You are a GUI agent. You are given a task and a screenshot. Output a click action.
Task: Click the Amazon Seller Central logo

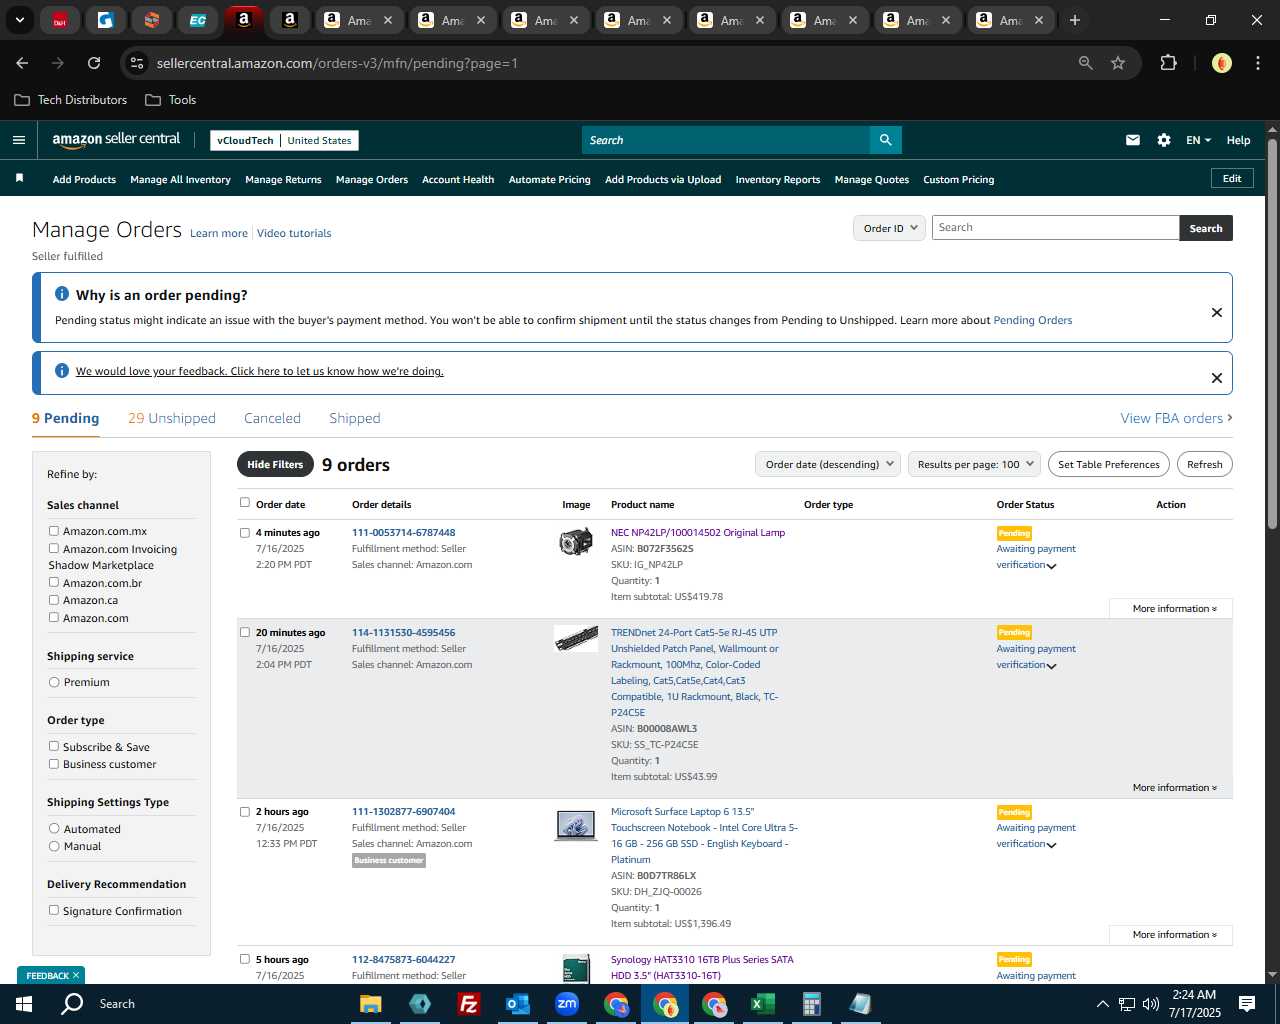click(x=116, y=140)
